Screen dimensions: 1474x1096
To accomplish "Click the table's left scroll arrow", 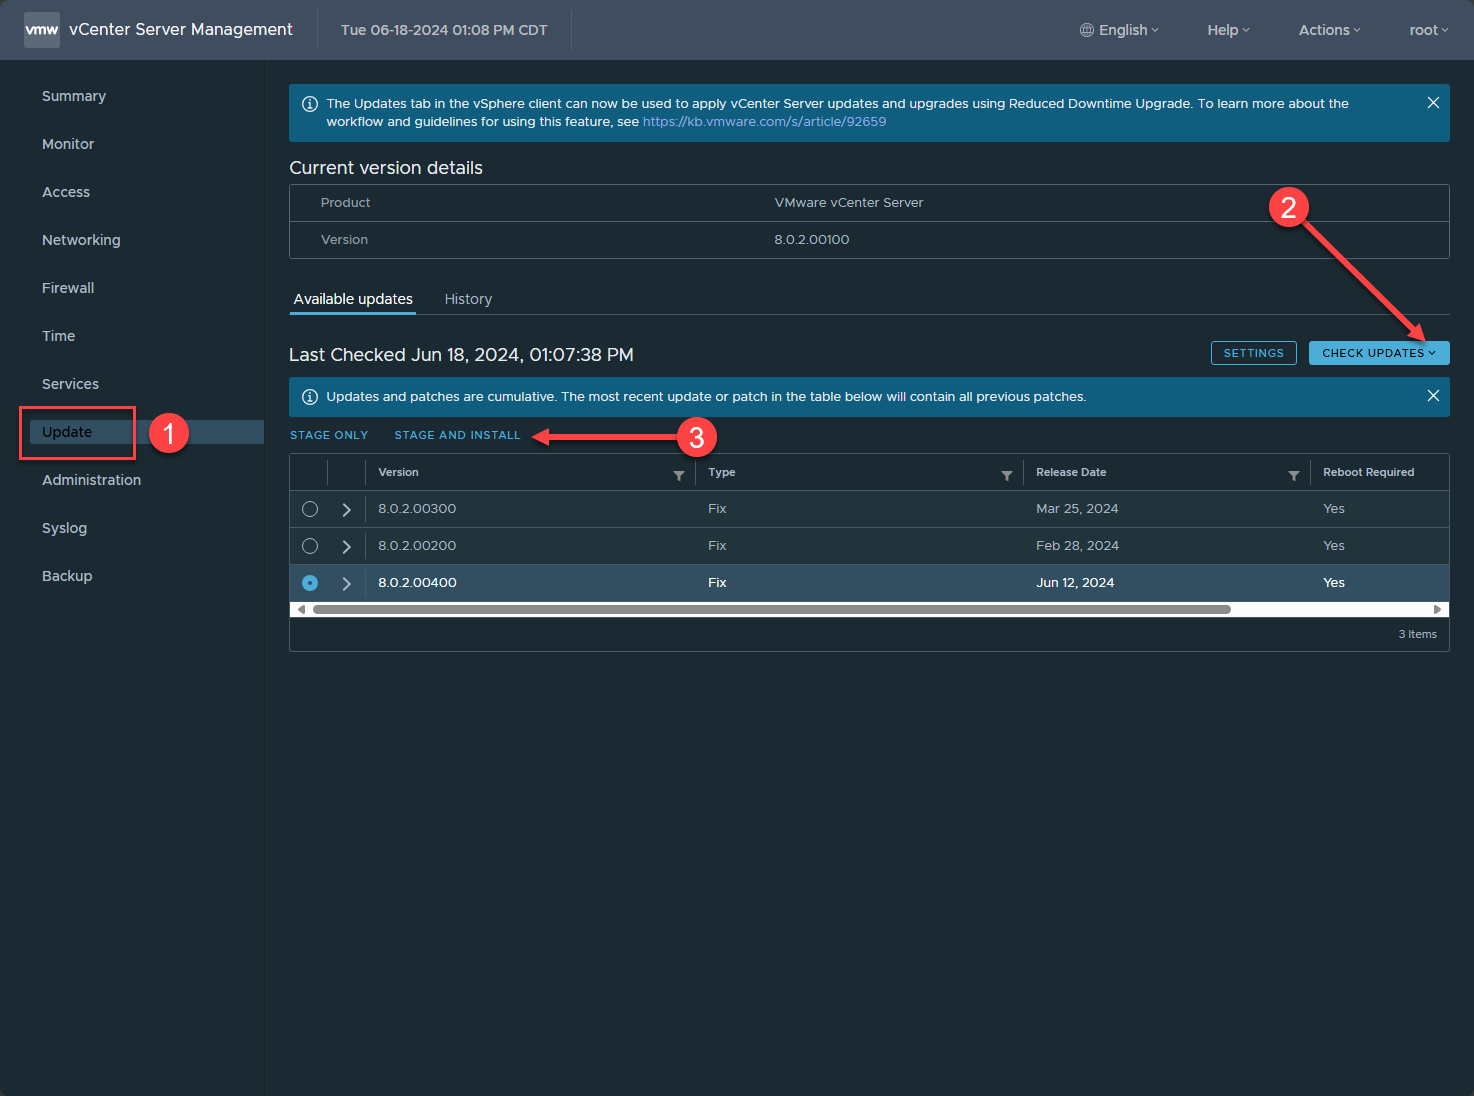I will click(x=301, y=609).
